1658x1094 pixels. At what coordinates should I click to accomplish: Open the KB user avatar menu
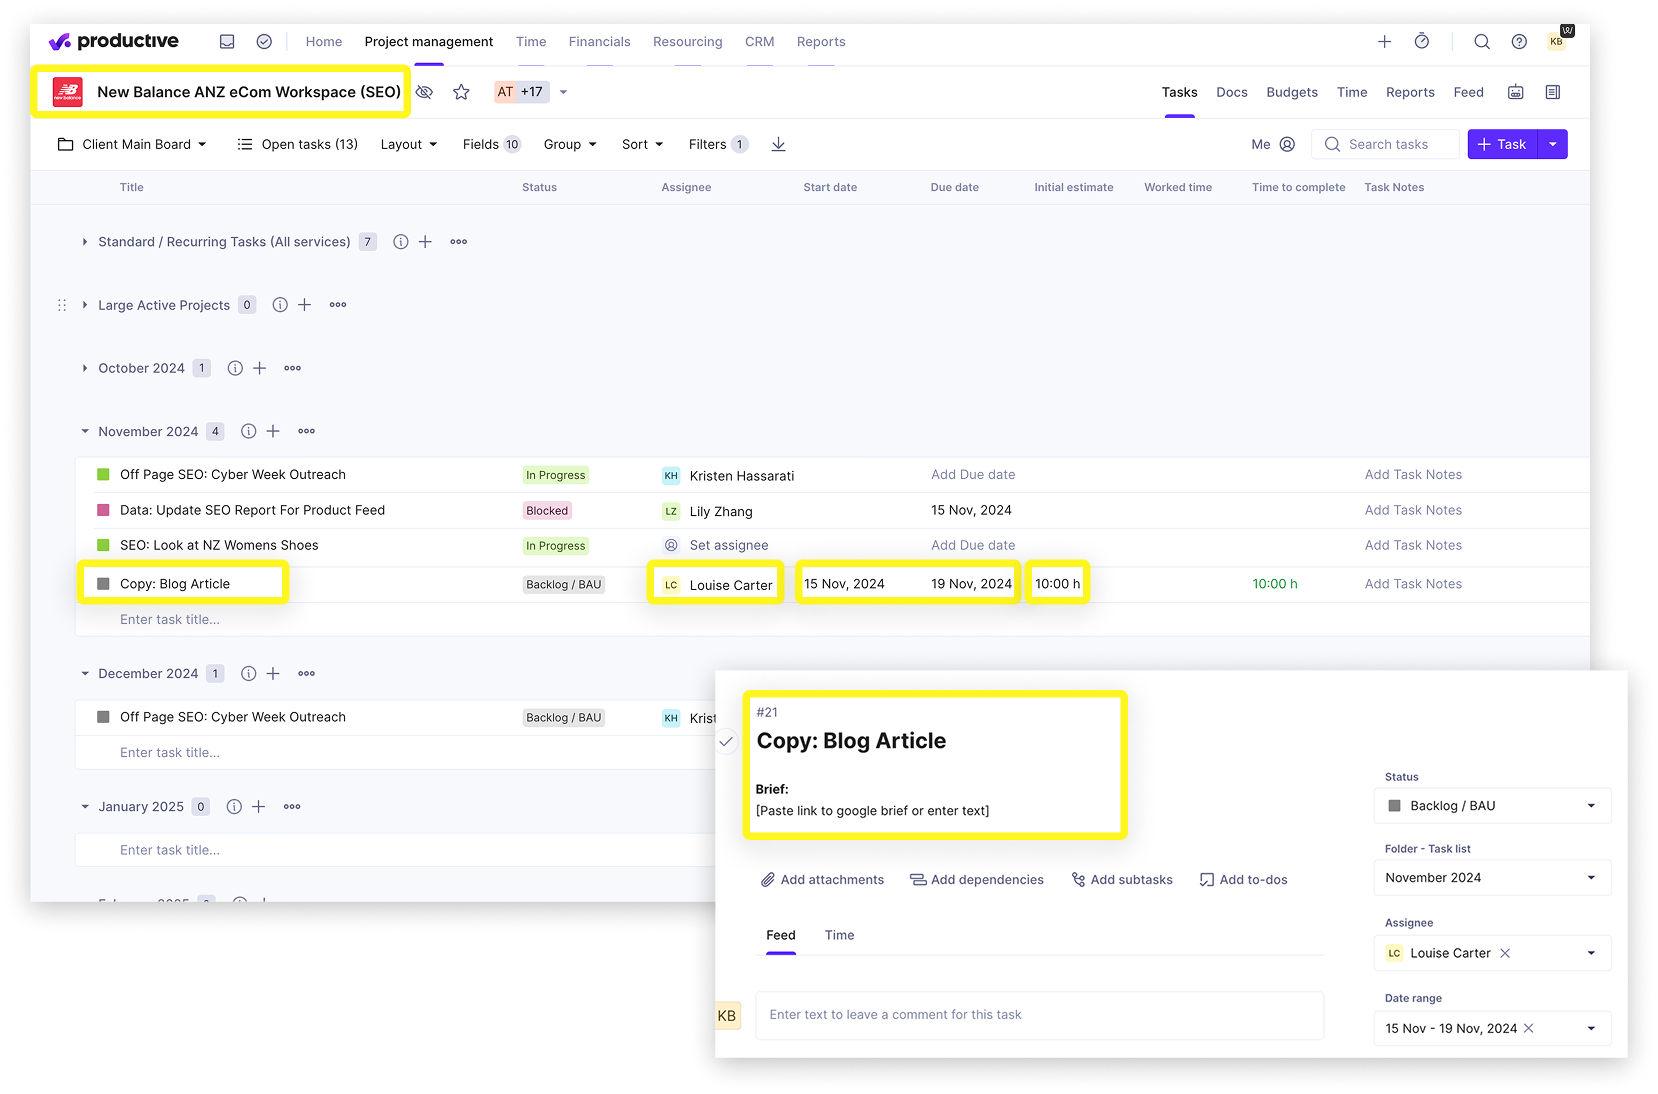click(1557, 41)
